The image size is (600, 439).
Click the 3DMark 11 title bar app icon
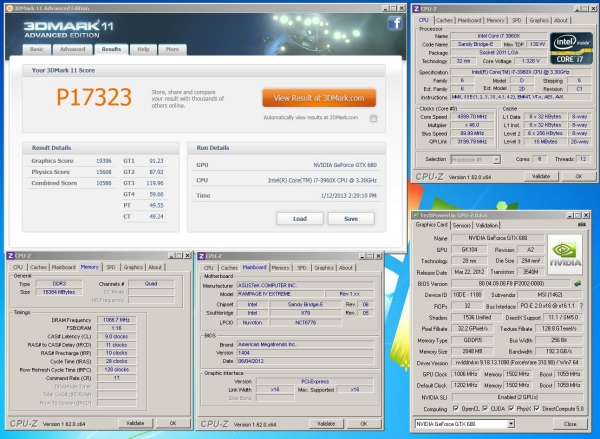10,8
